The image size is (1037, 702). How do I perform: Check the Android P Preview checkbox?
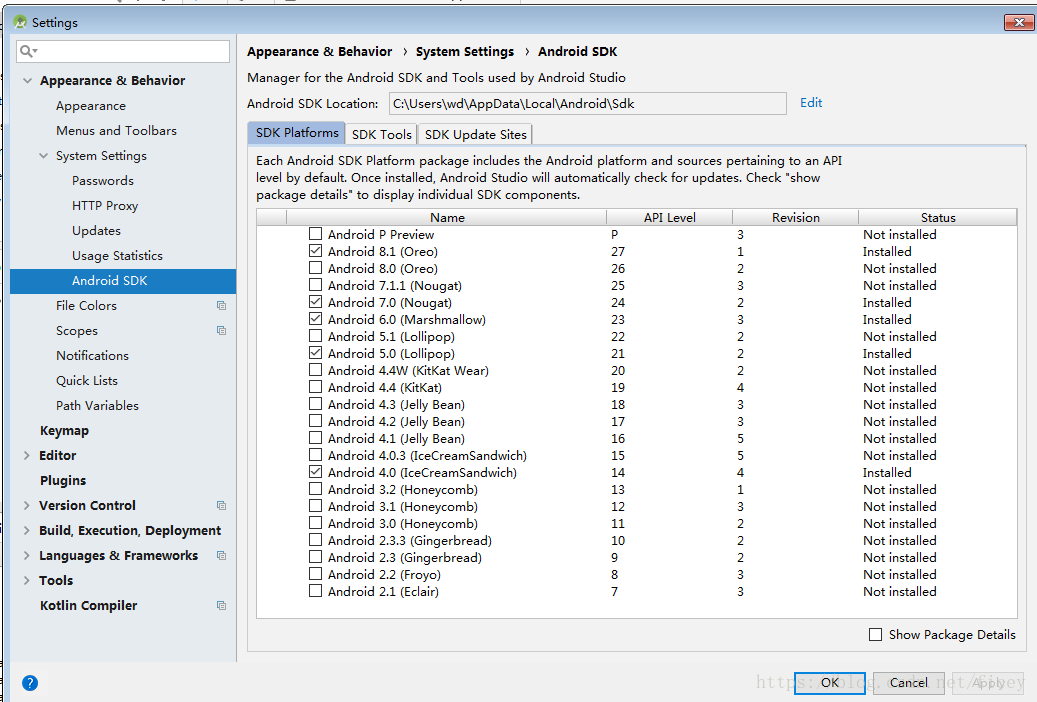[315, 234]
